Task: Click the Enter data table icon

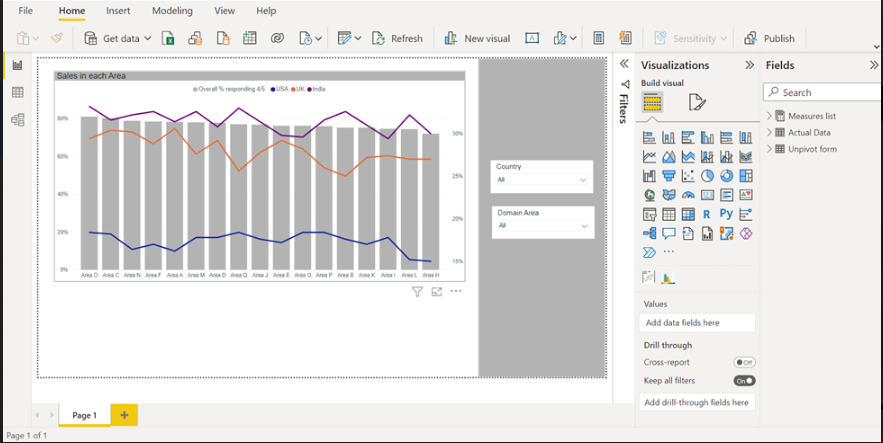Action: [x=249, y=38]
